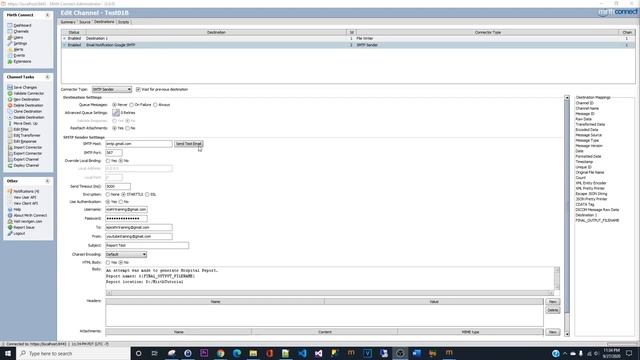Click the Logout key icon

click(x=10, y=233)
